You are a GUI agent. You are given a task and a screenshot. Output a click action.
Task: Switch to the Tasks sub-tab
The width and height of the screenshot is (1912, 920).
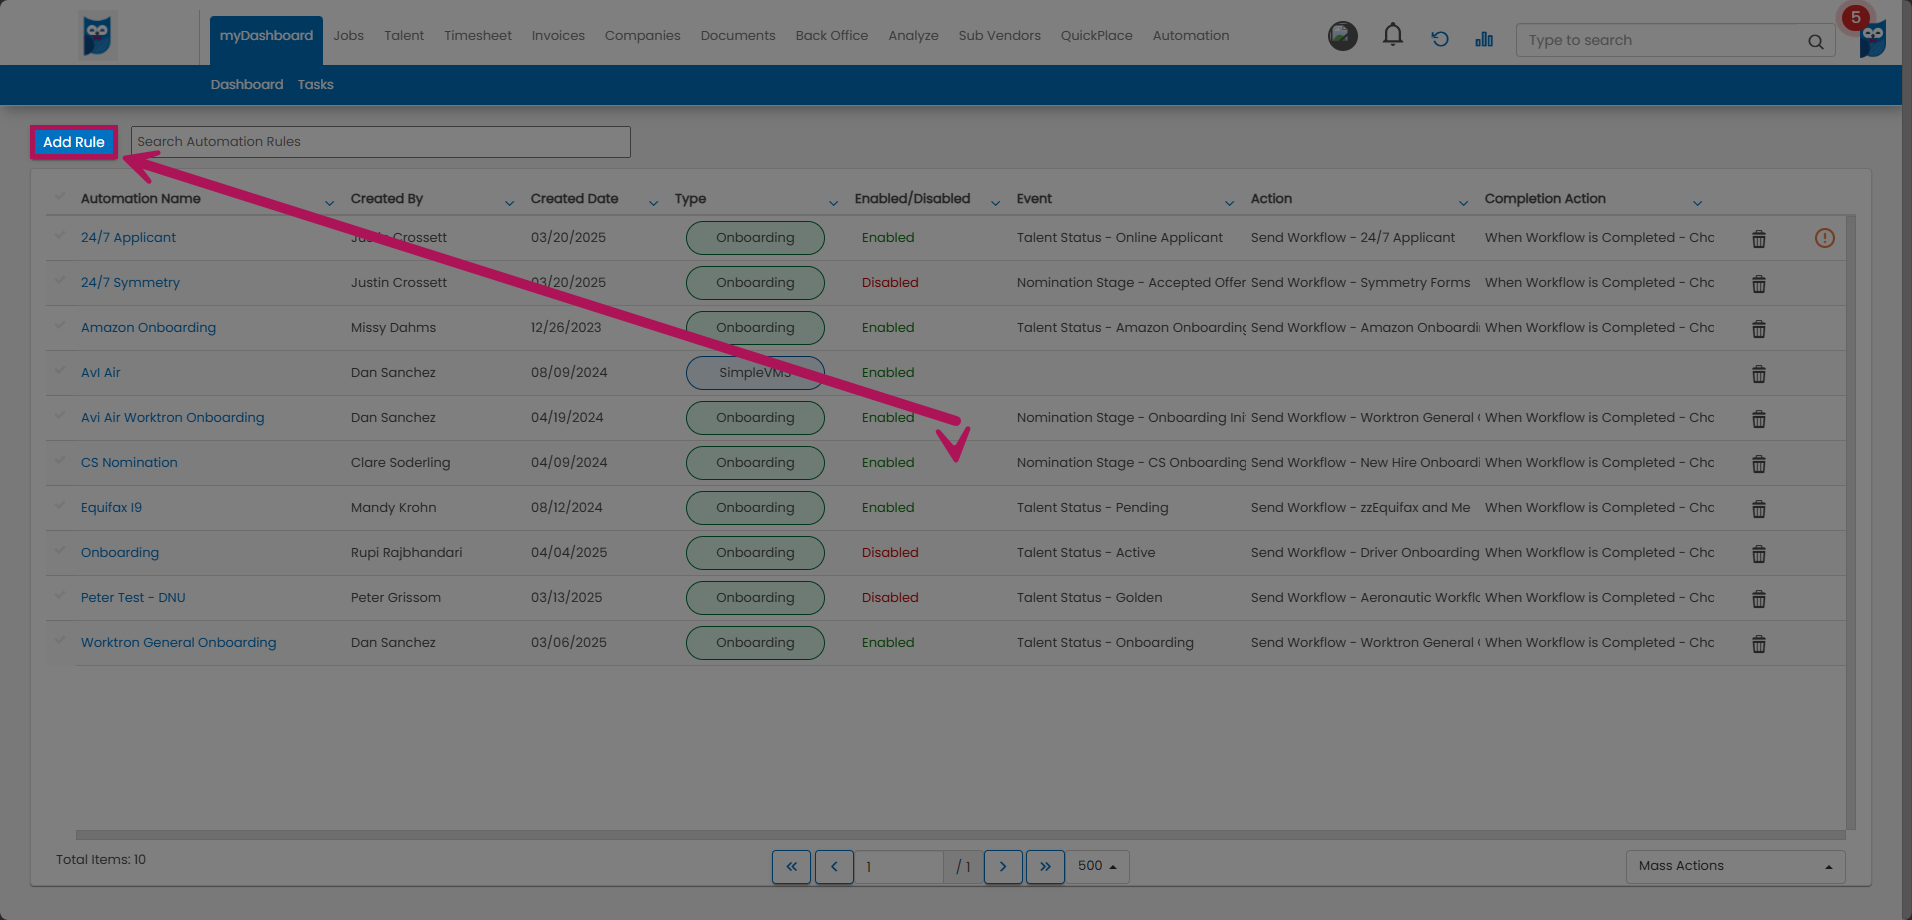315,84
